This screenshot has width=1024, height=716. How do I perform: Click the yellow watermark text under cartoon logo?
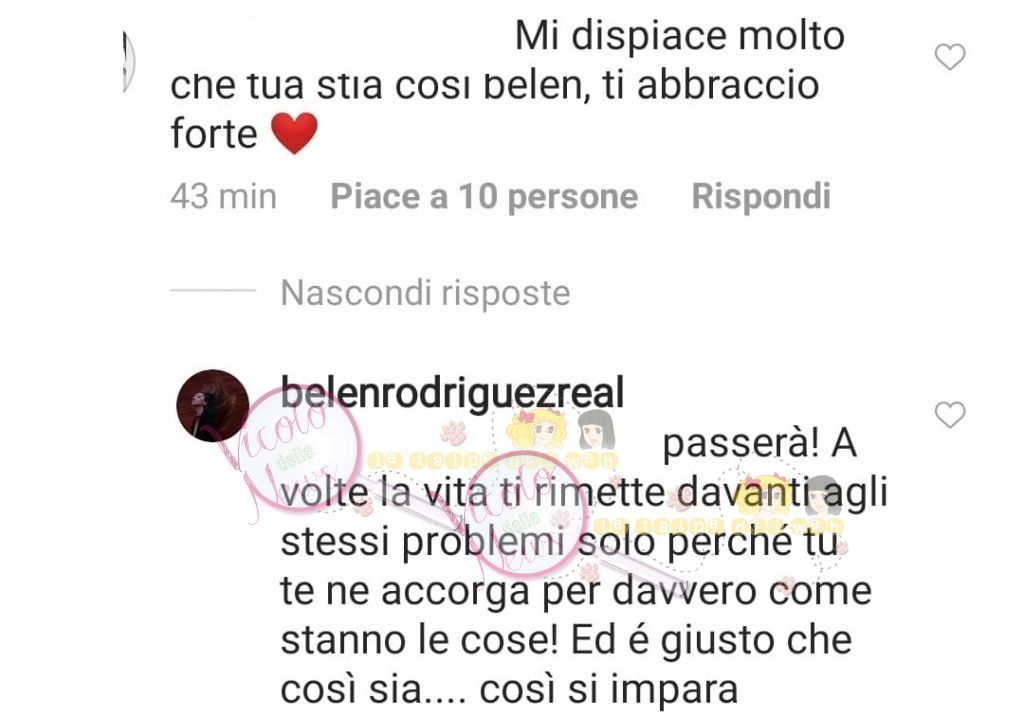click(x=492, y=461)
